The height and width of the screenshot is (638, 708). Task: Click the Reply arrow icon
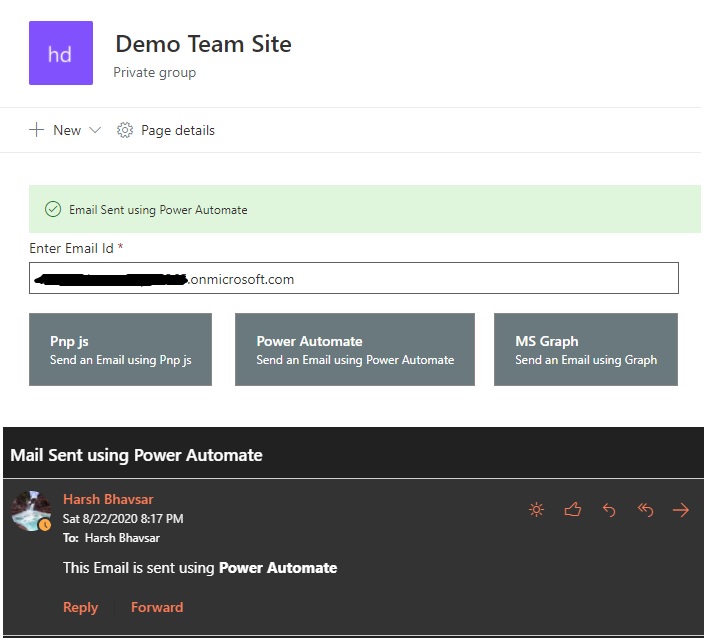point(609,510)
